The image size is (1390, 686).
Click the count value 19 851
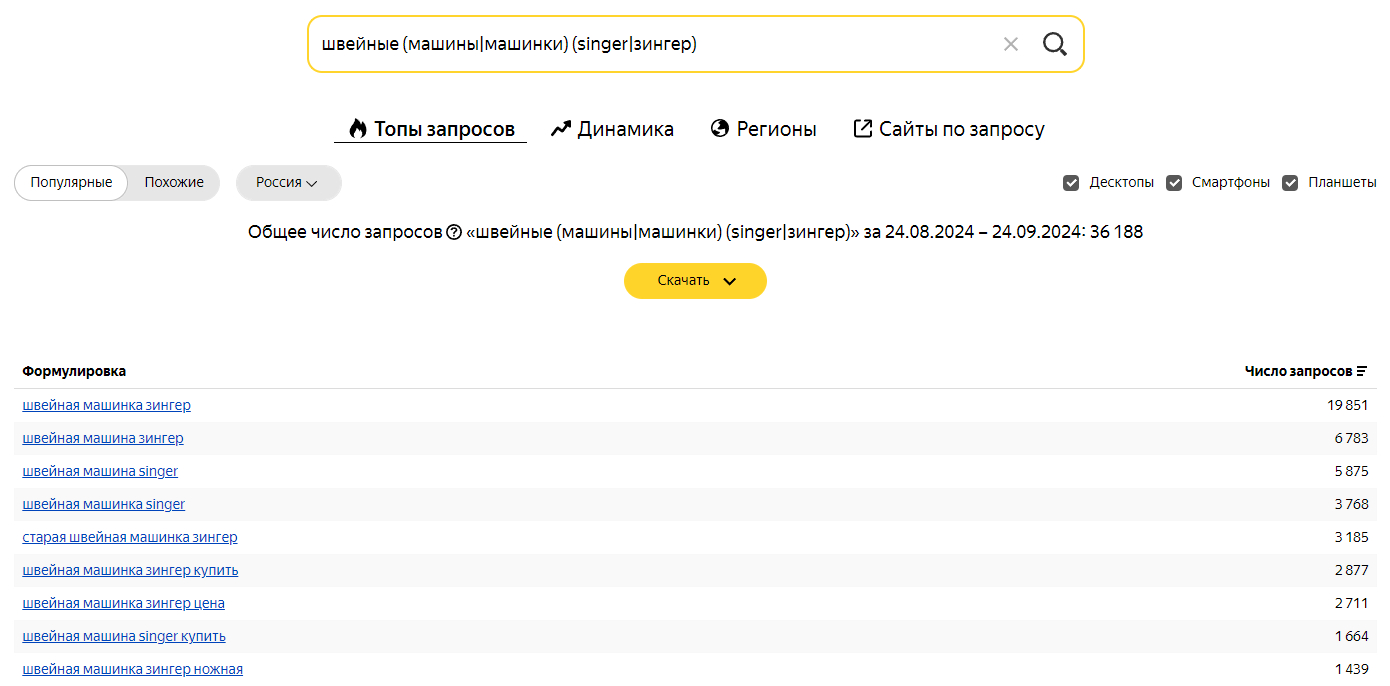1348,405
